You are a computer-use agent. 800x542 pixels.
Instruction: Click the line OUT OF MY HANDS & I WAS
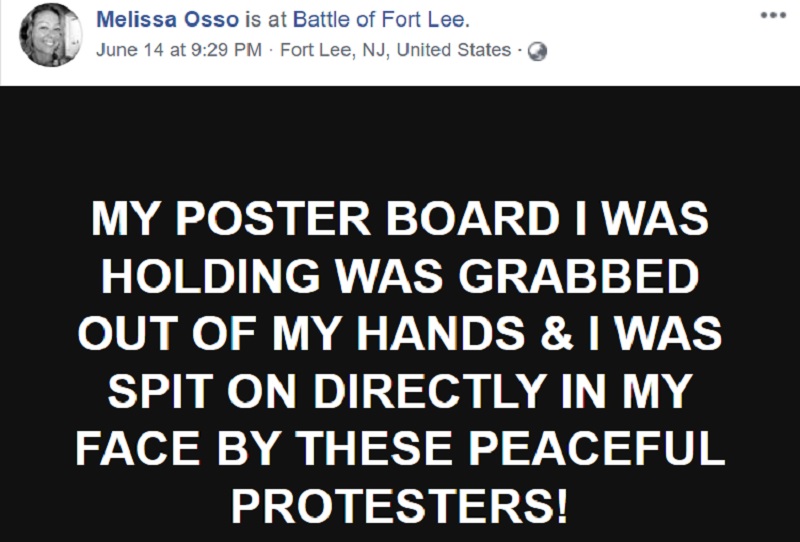(400, 333)
